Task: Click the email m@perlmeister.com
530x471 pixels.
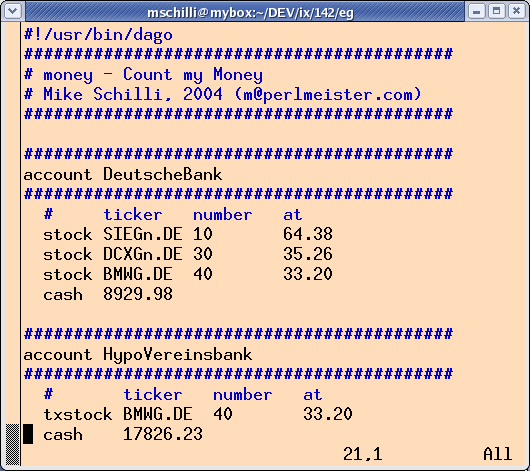Action: (x=328, y=94)
